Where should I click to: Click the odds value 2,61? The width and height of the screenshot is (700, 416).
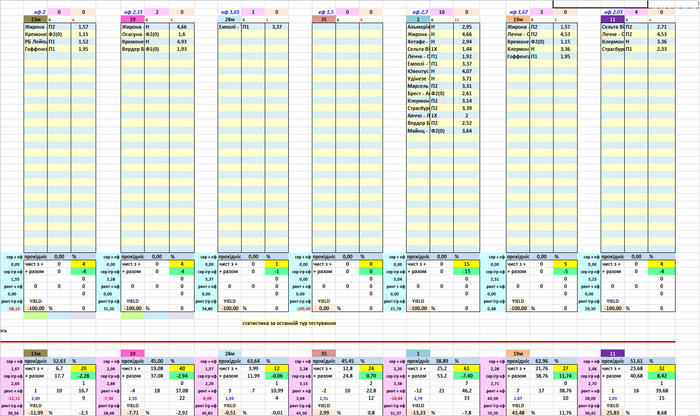click(467, 93)
